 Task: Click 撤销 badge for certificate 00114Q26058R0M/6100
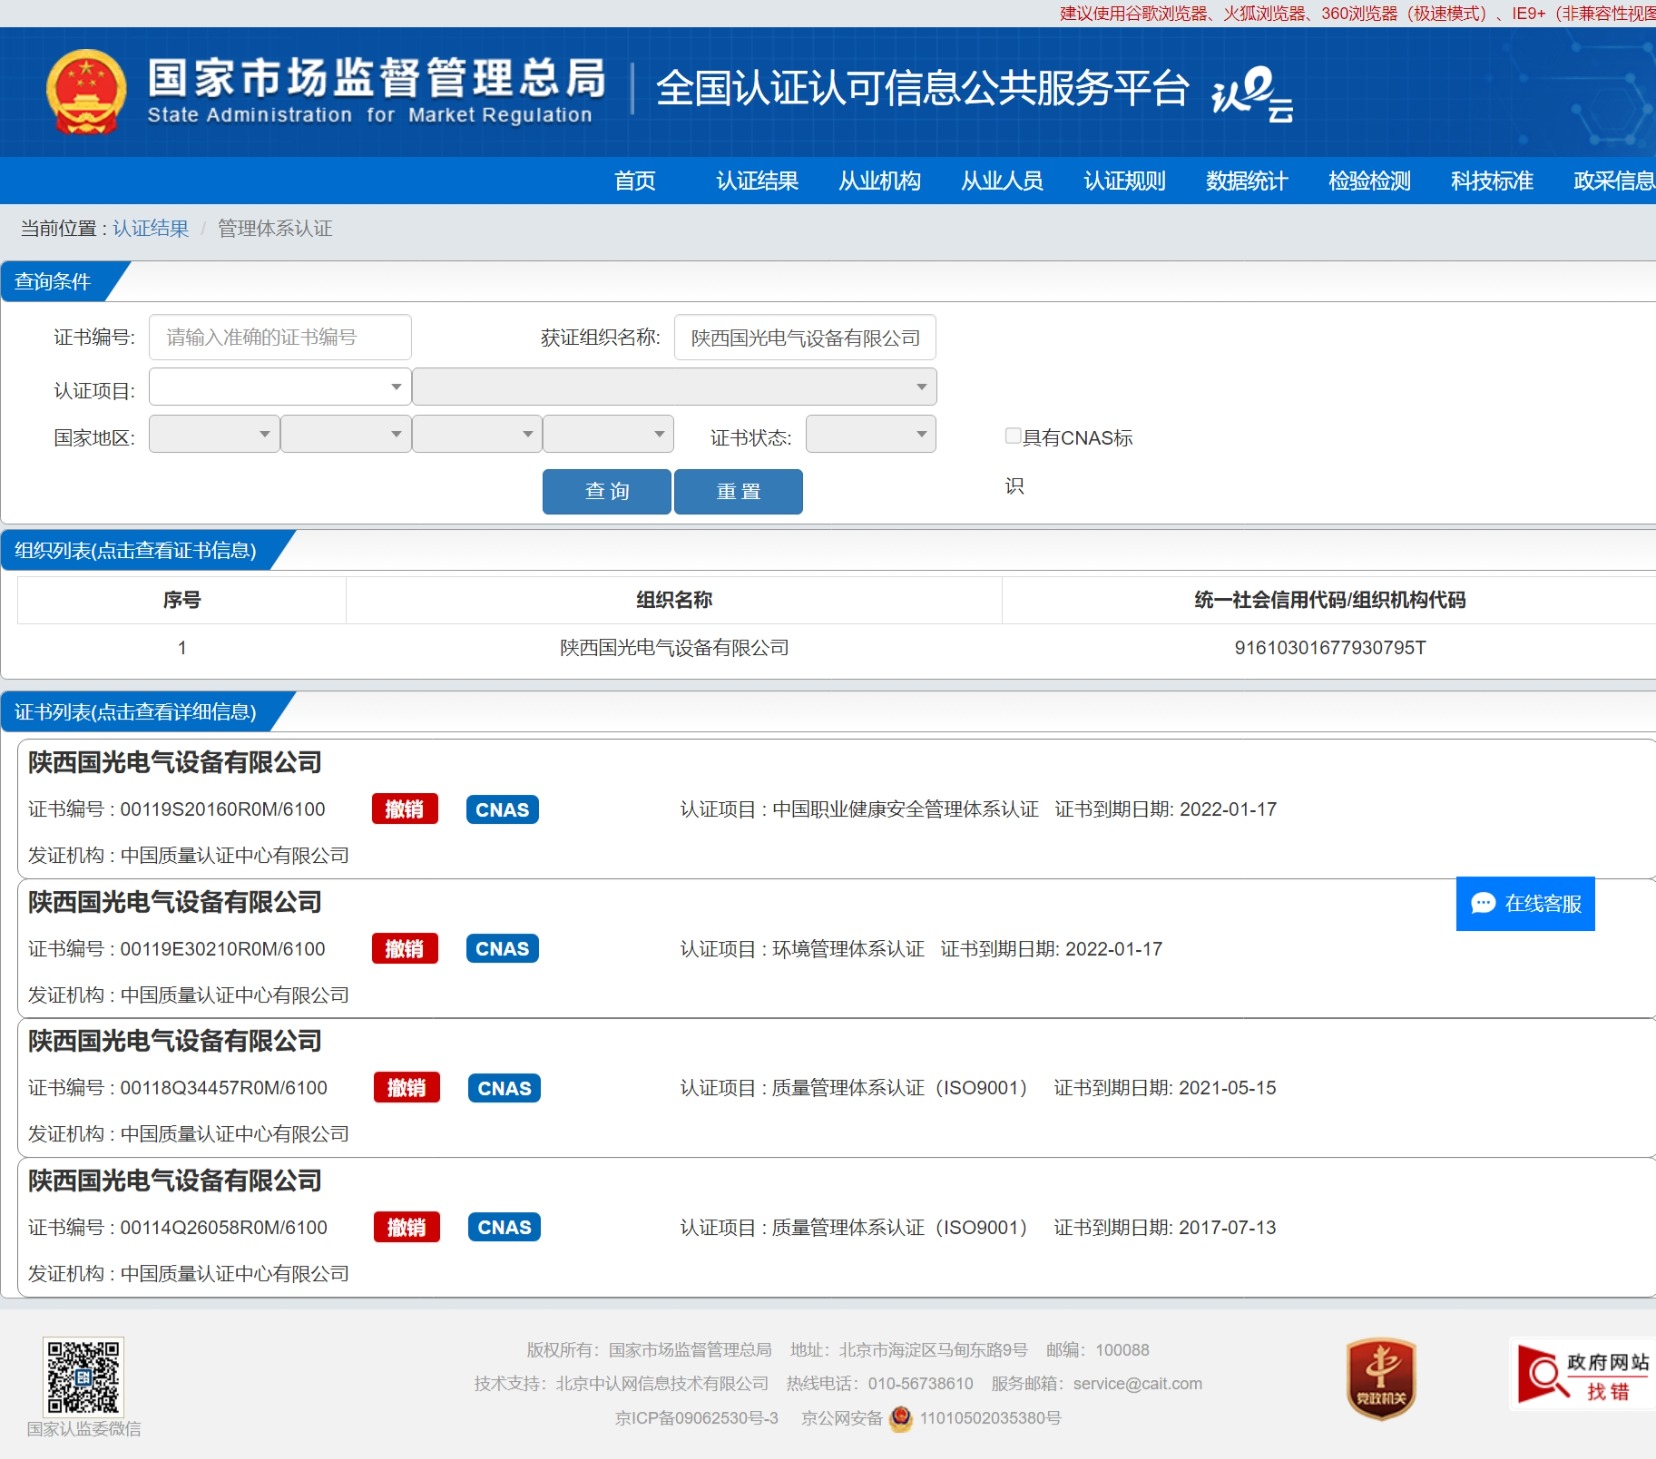(x=407, y=1227)
